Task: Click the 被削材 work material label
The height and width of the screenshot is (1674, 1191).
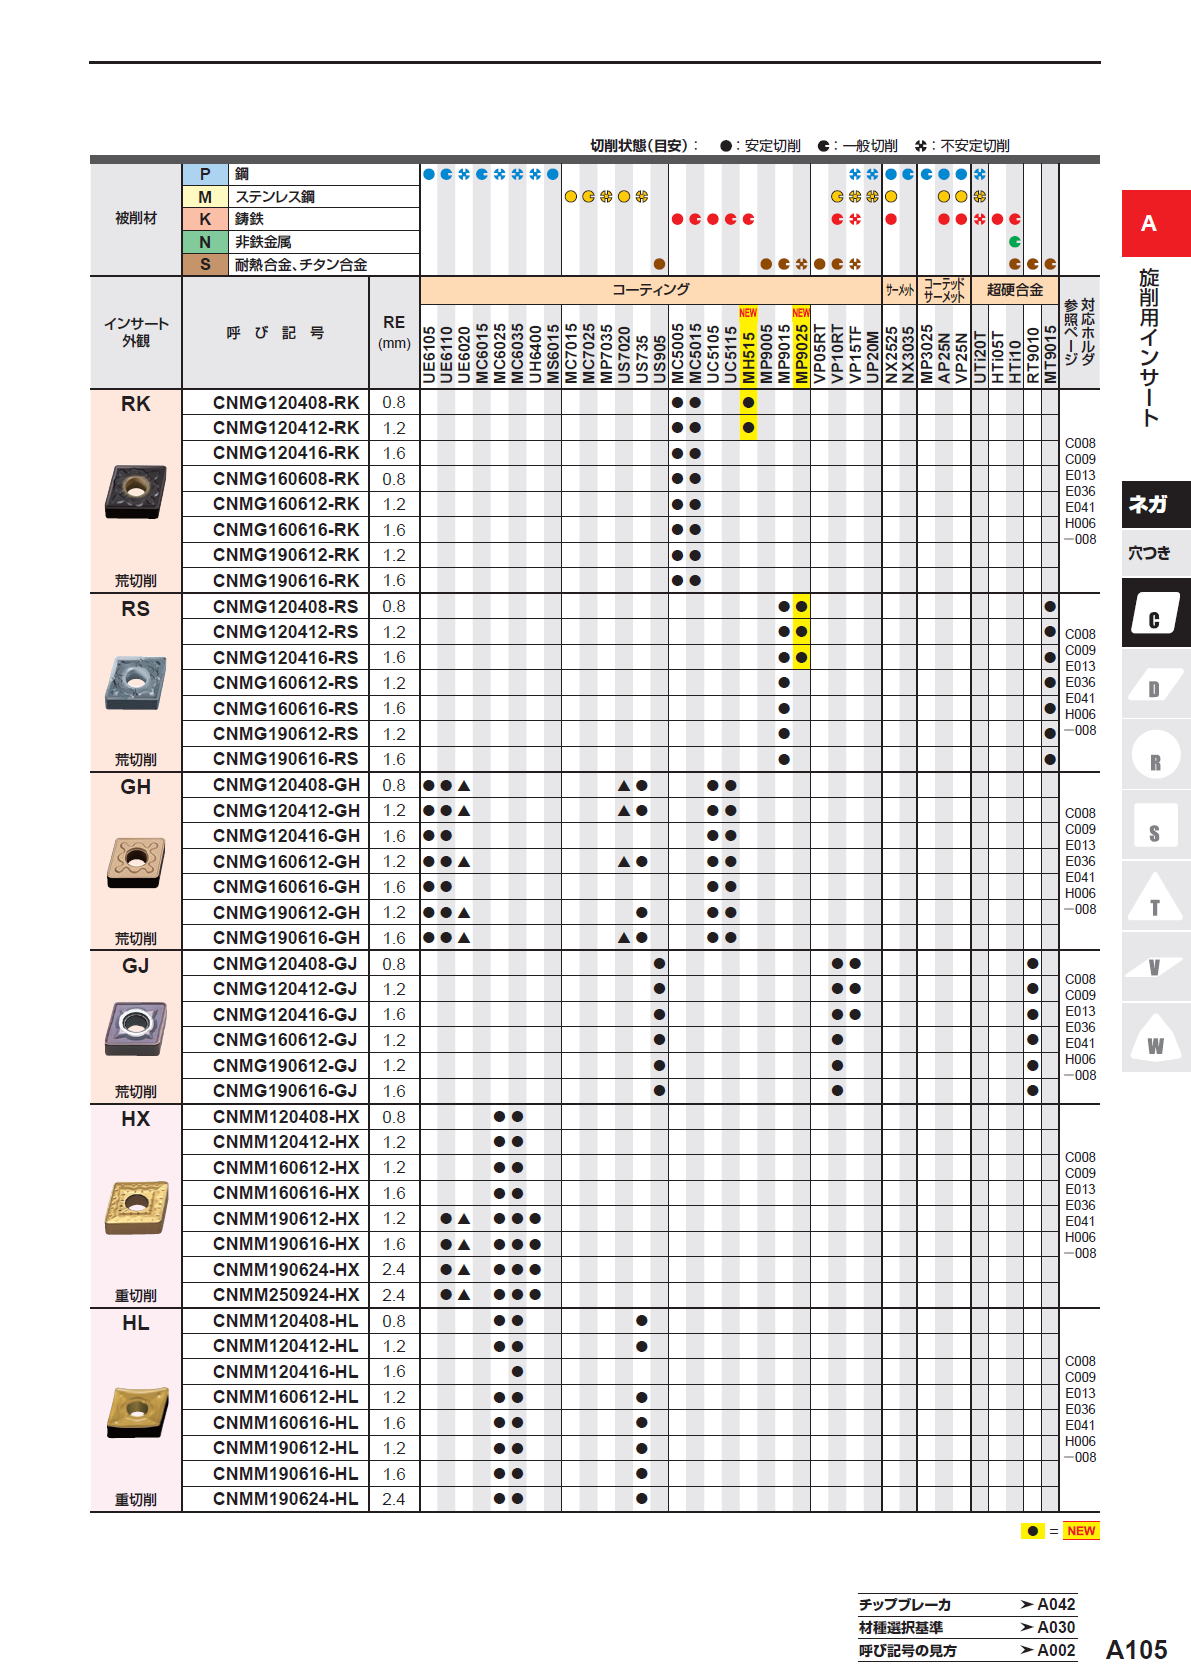Action: (136, 218)
